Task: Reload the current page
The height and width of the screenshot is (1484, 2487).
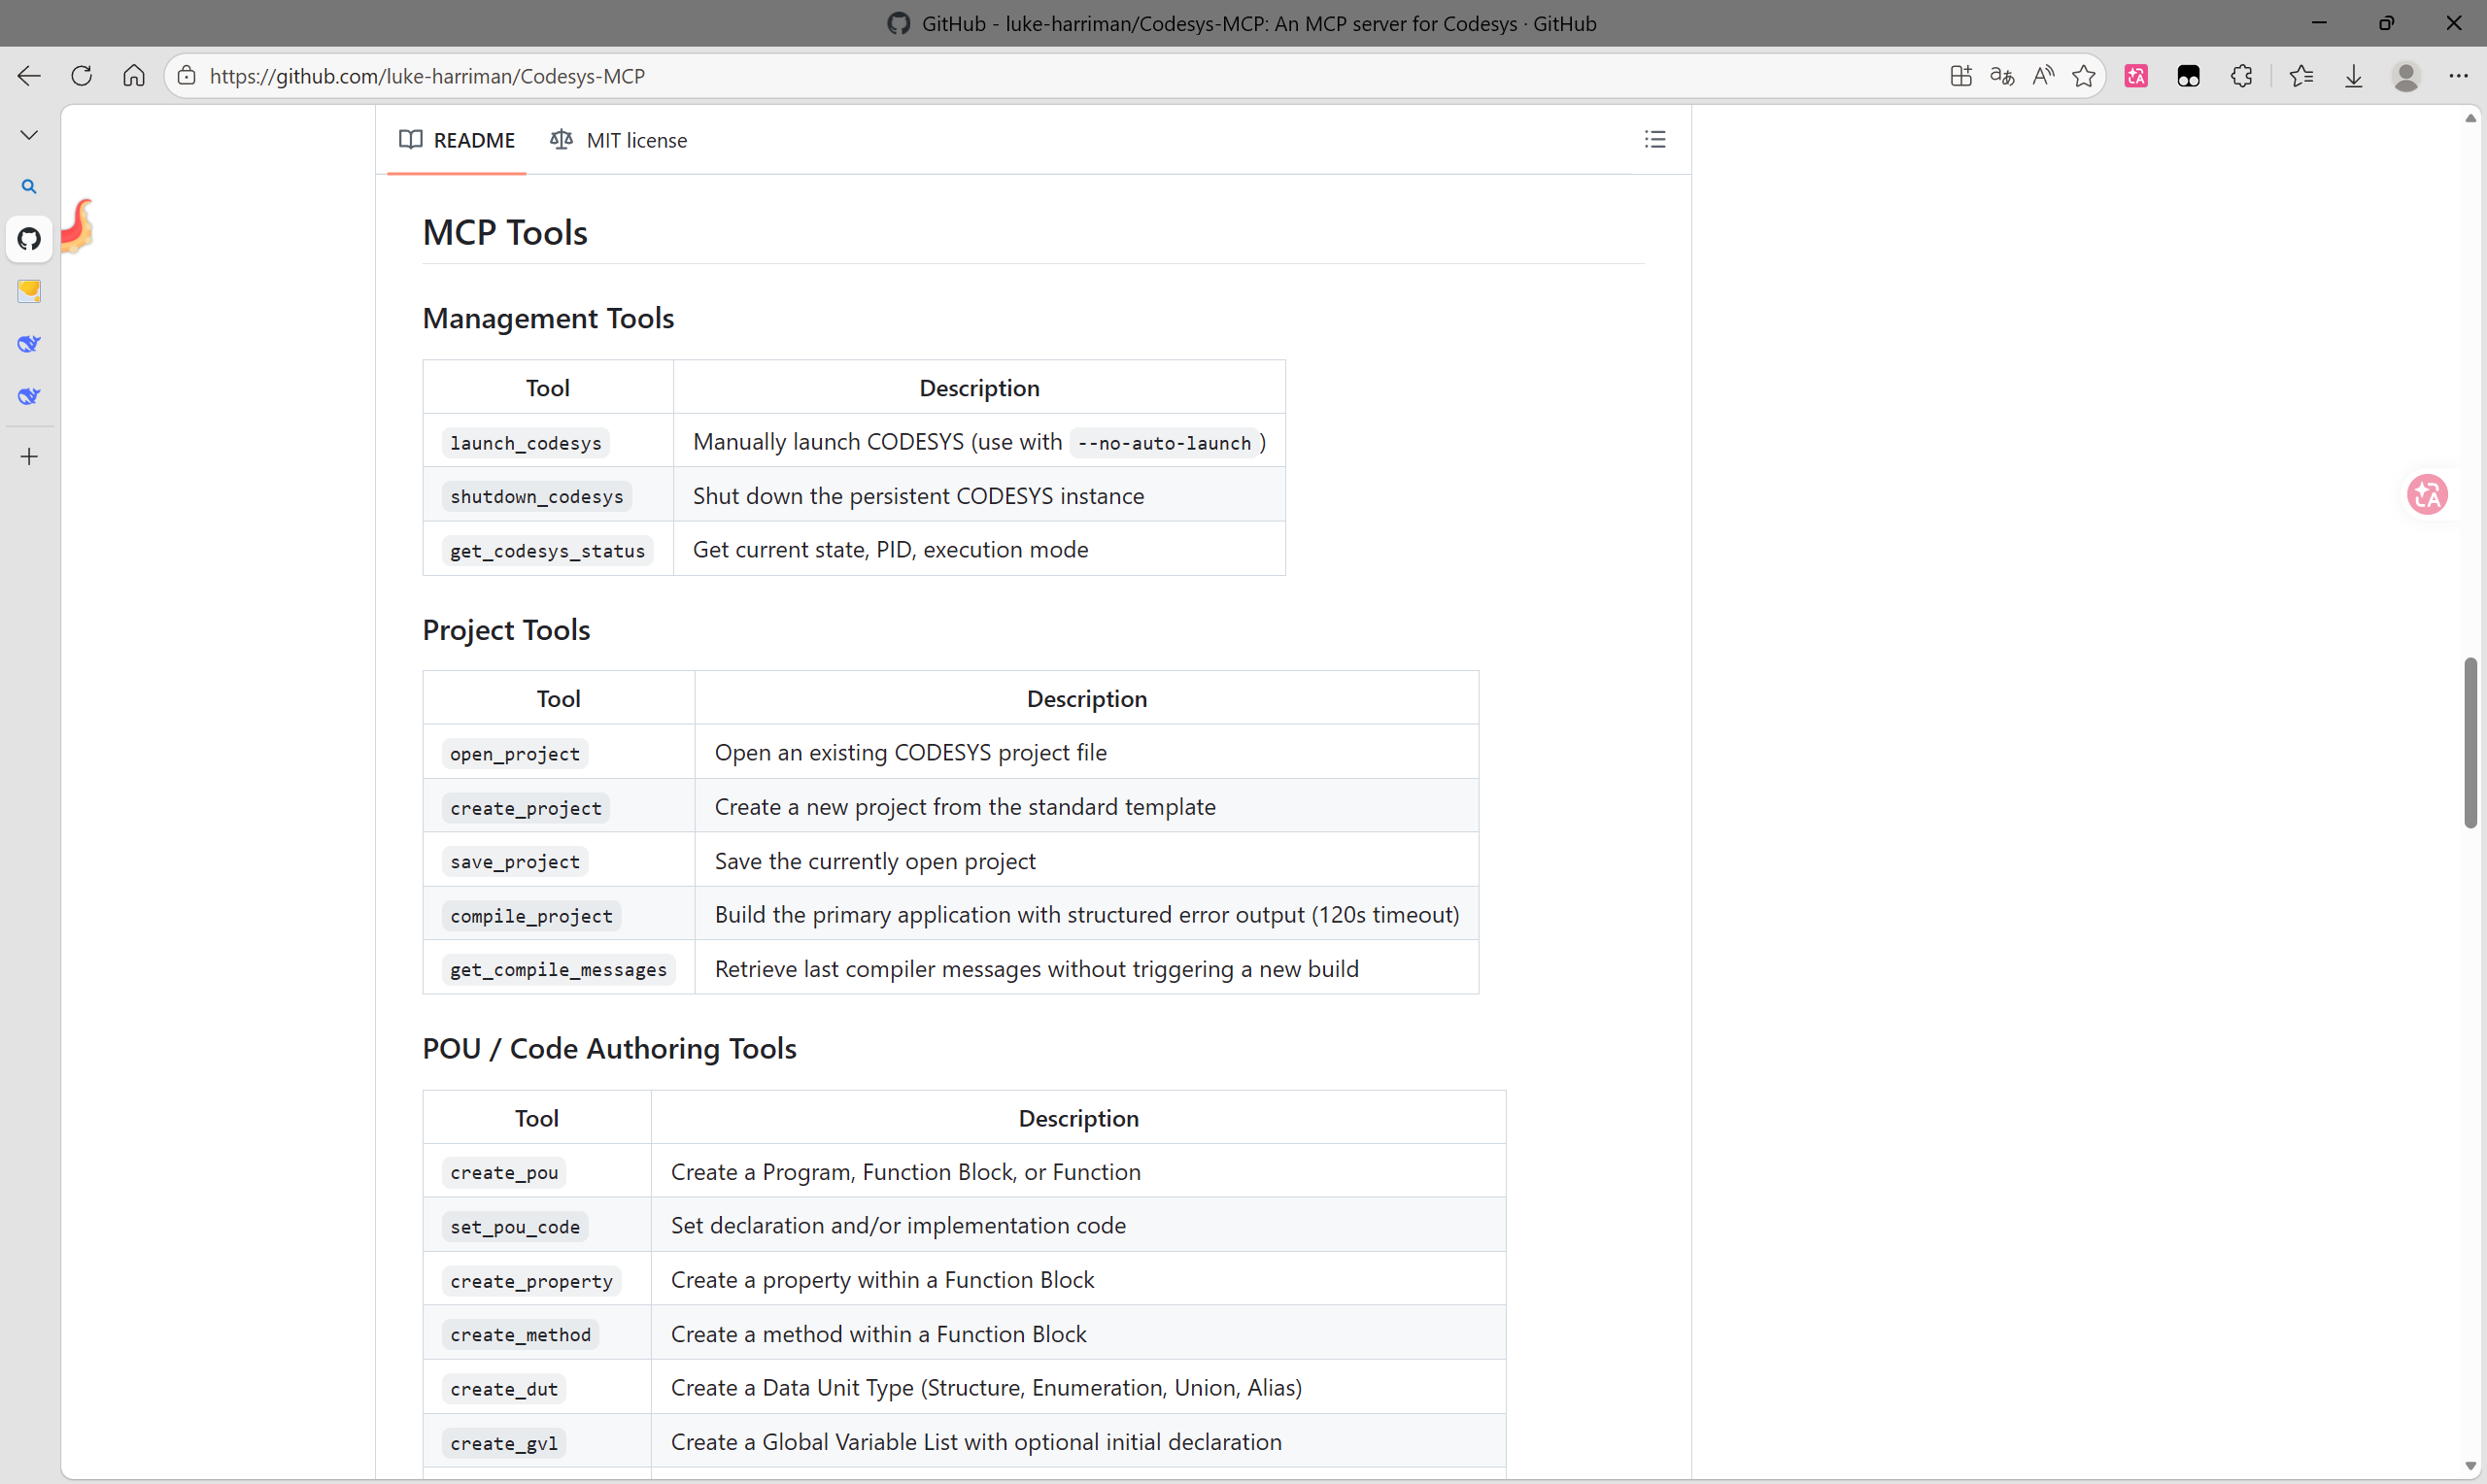Action: click(x=82, y=76)
